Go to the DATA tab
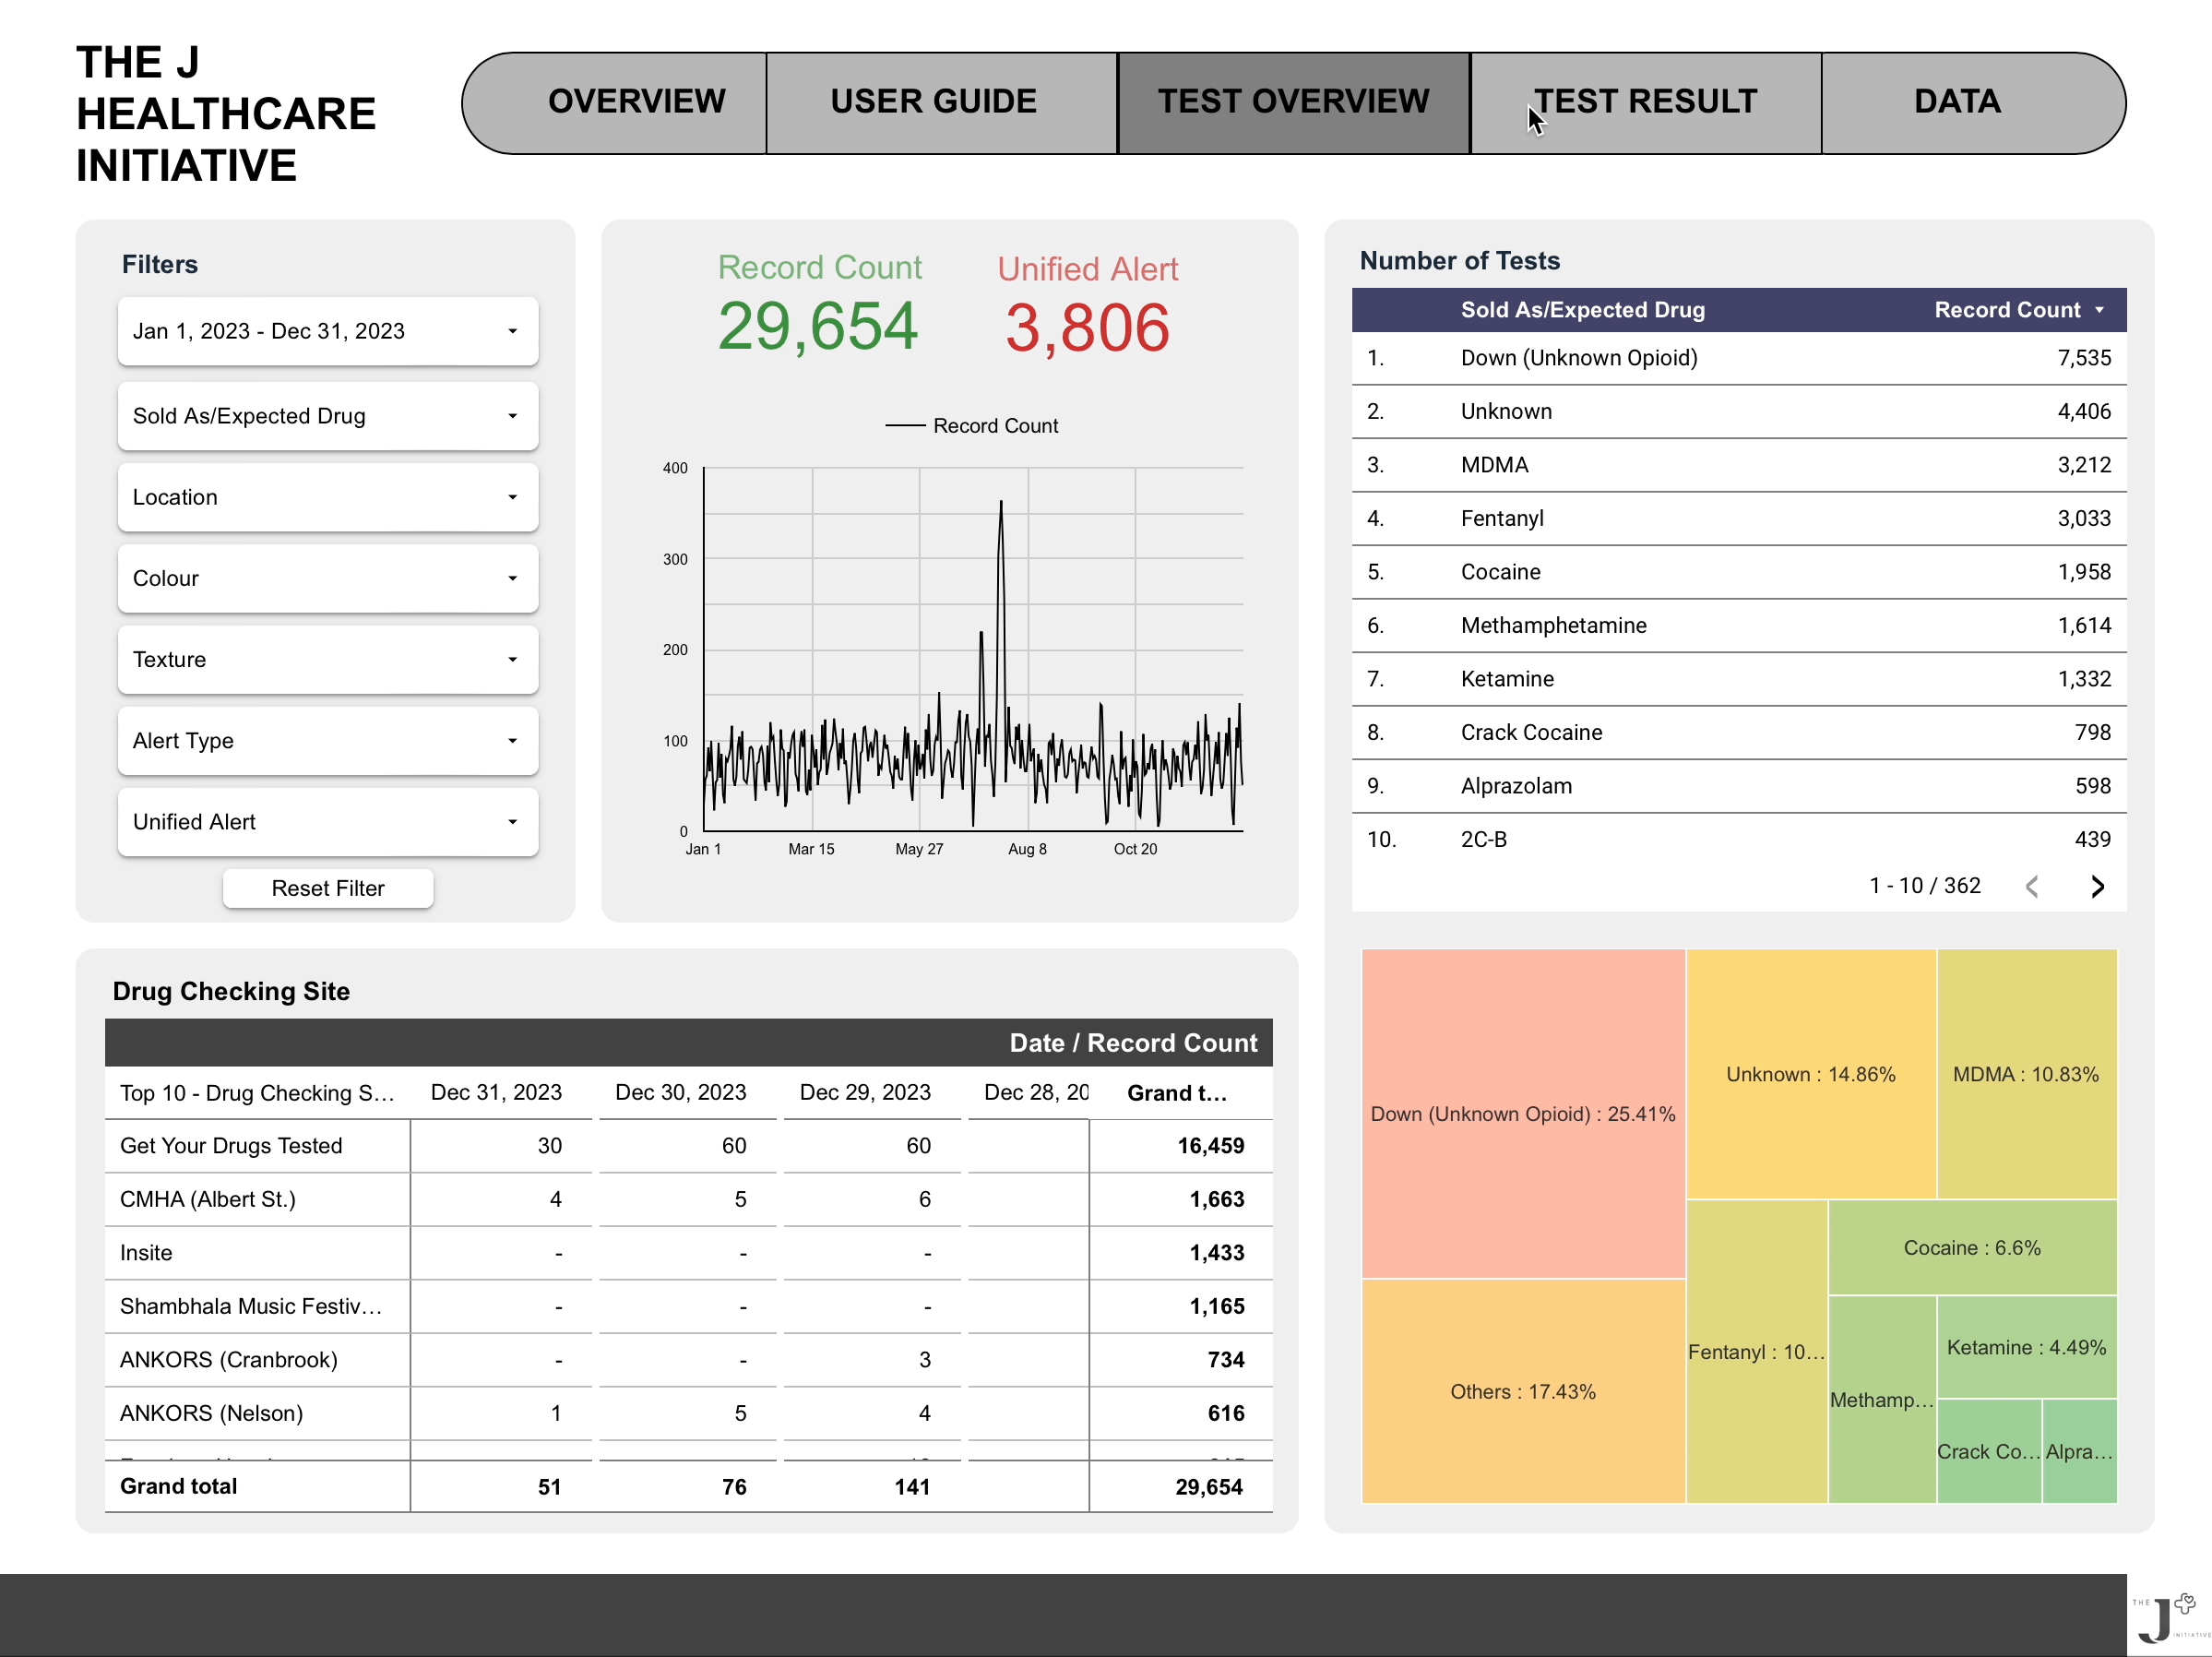Viewport: 2212px width, 1657px height. (x=1957, y=102)
